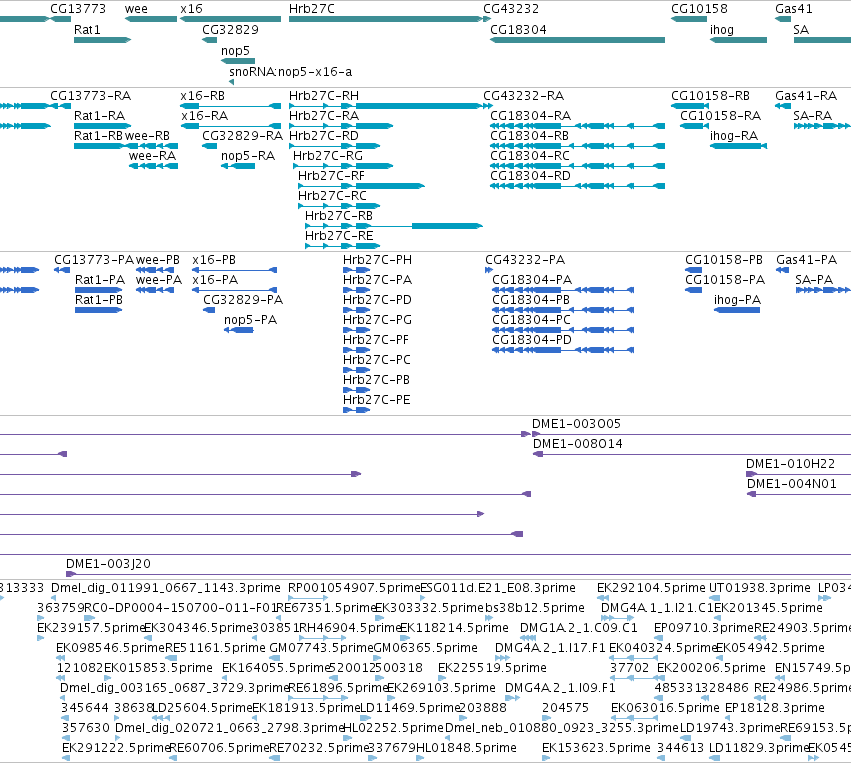Screen dimensions: 851x763
Task: Click BAC clone DME1-004N01
Action: pyautogui.click(x=791, y=484)
